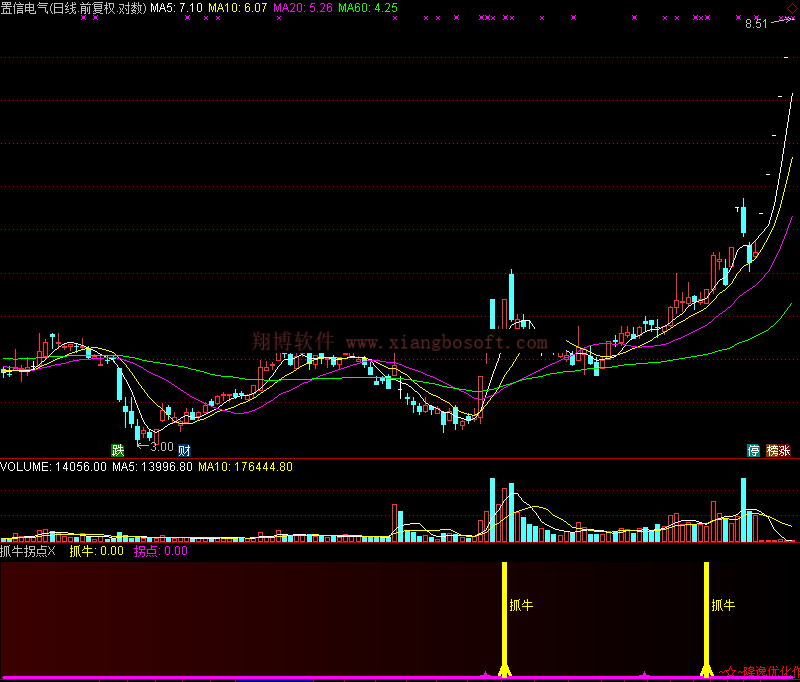This screenshot has width=800, height=682.
Task: Click the red diamond icon in the chart corner
Action: [792, 8]
